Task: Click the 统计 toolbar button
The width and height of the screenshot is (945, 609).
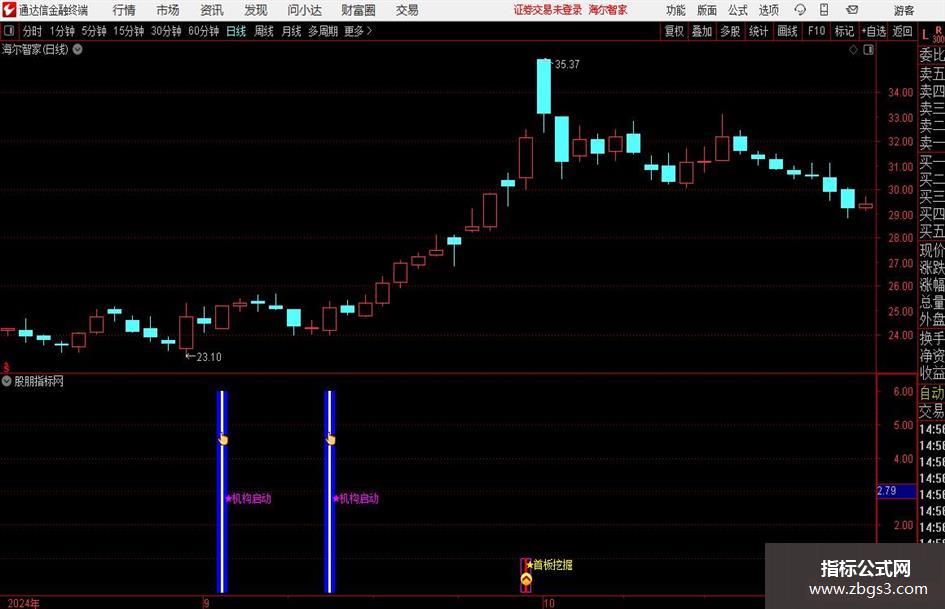Action: point(758,31)
